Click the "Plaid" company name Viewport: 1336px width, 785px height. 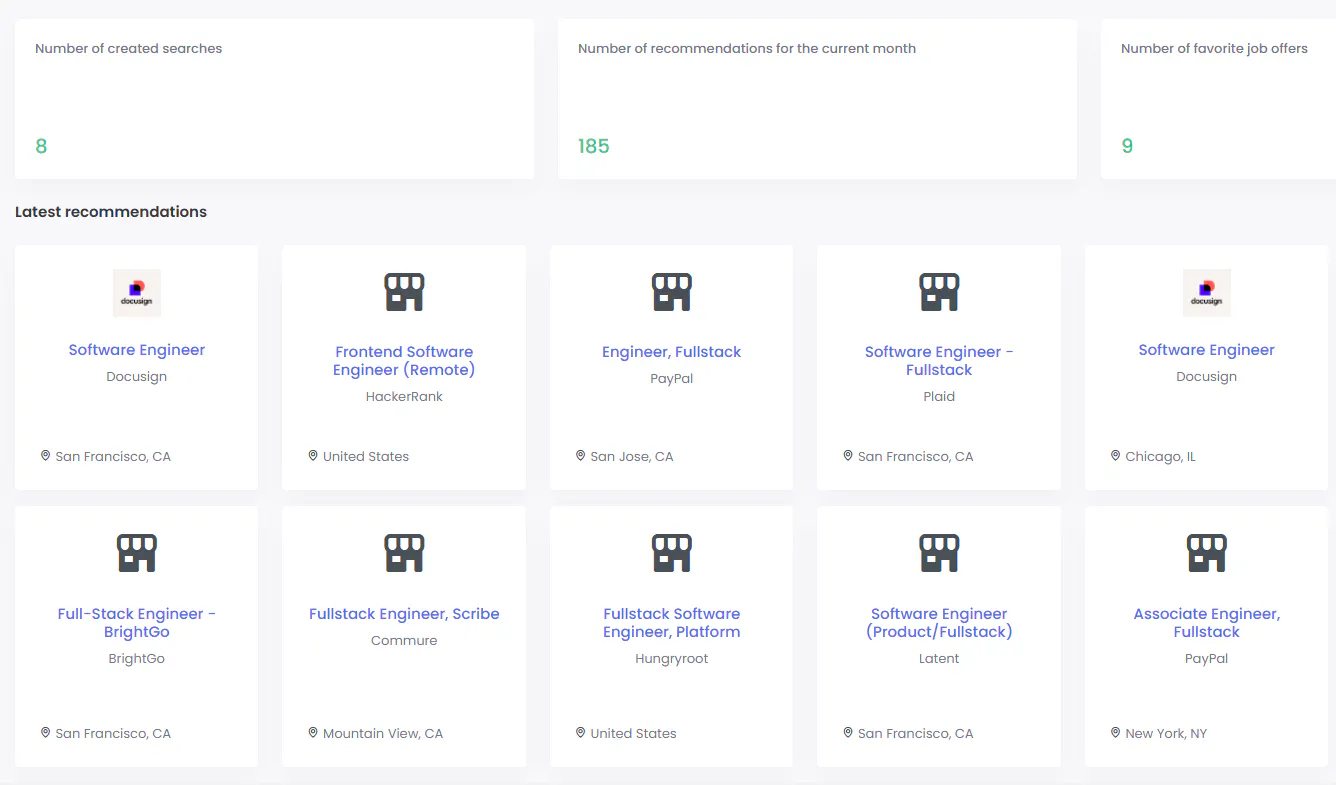[x=939, y=397]
